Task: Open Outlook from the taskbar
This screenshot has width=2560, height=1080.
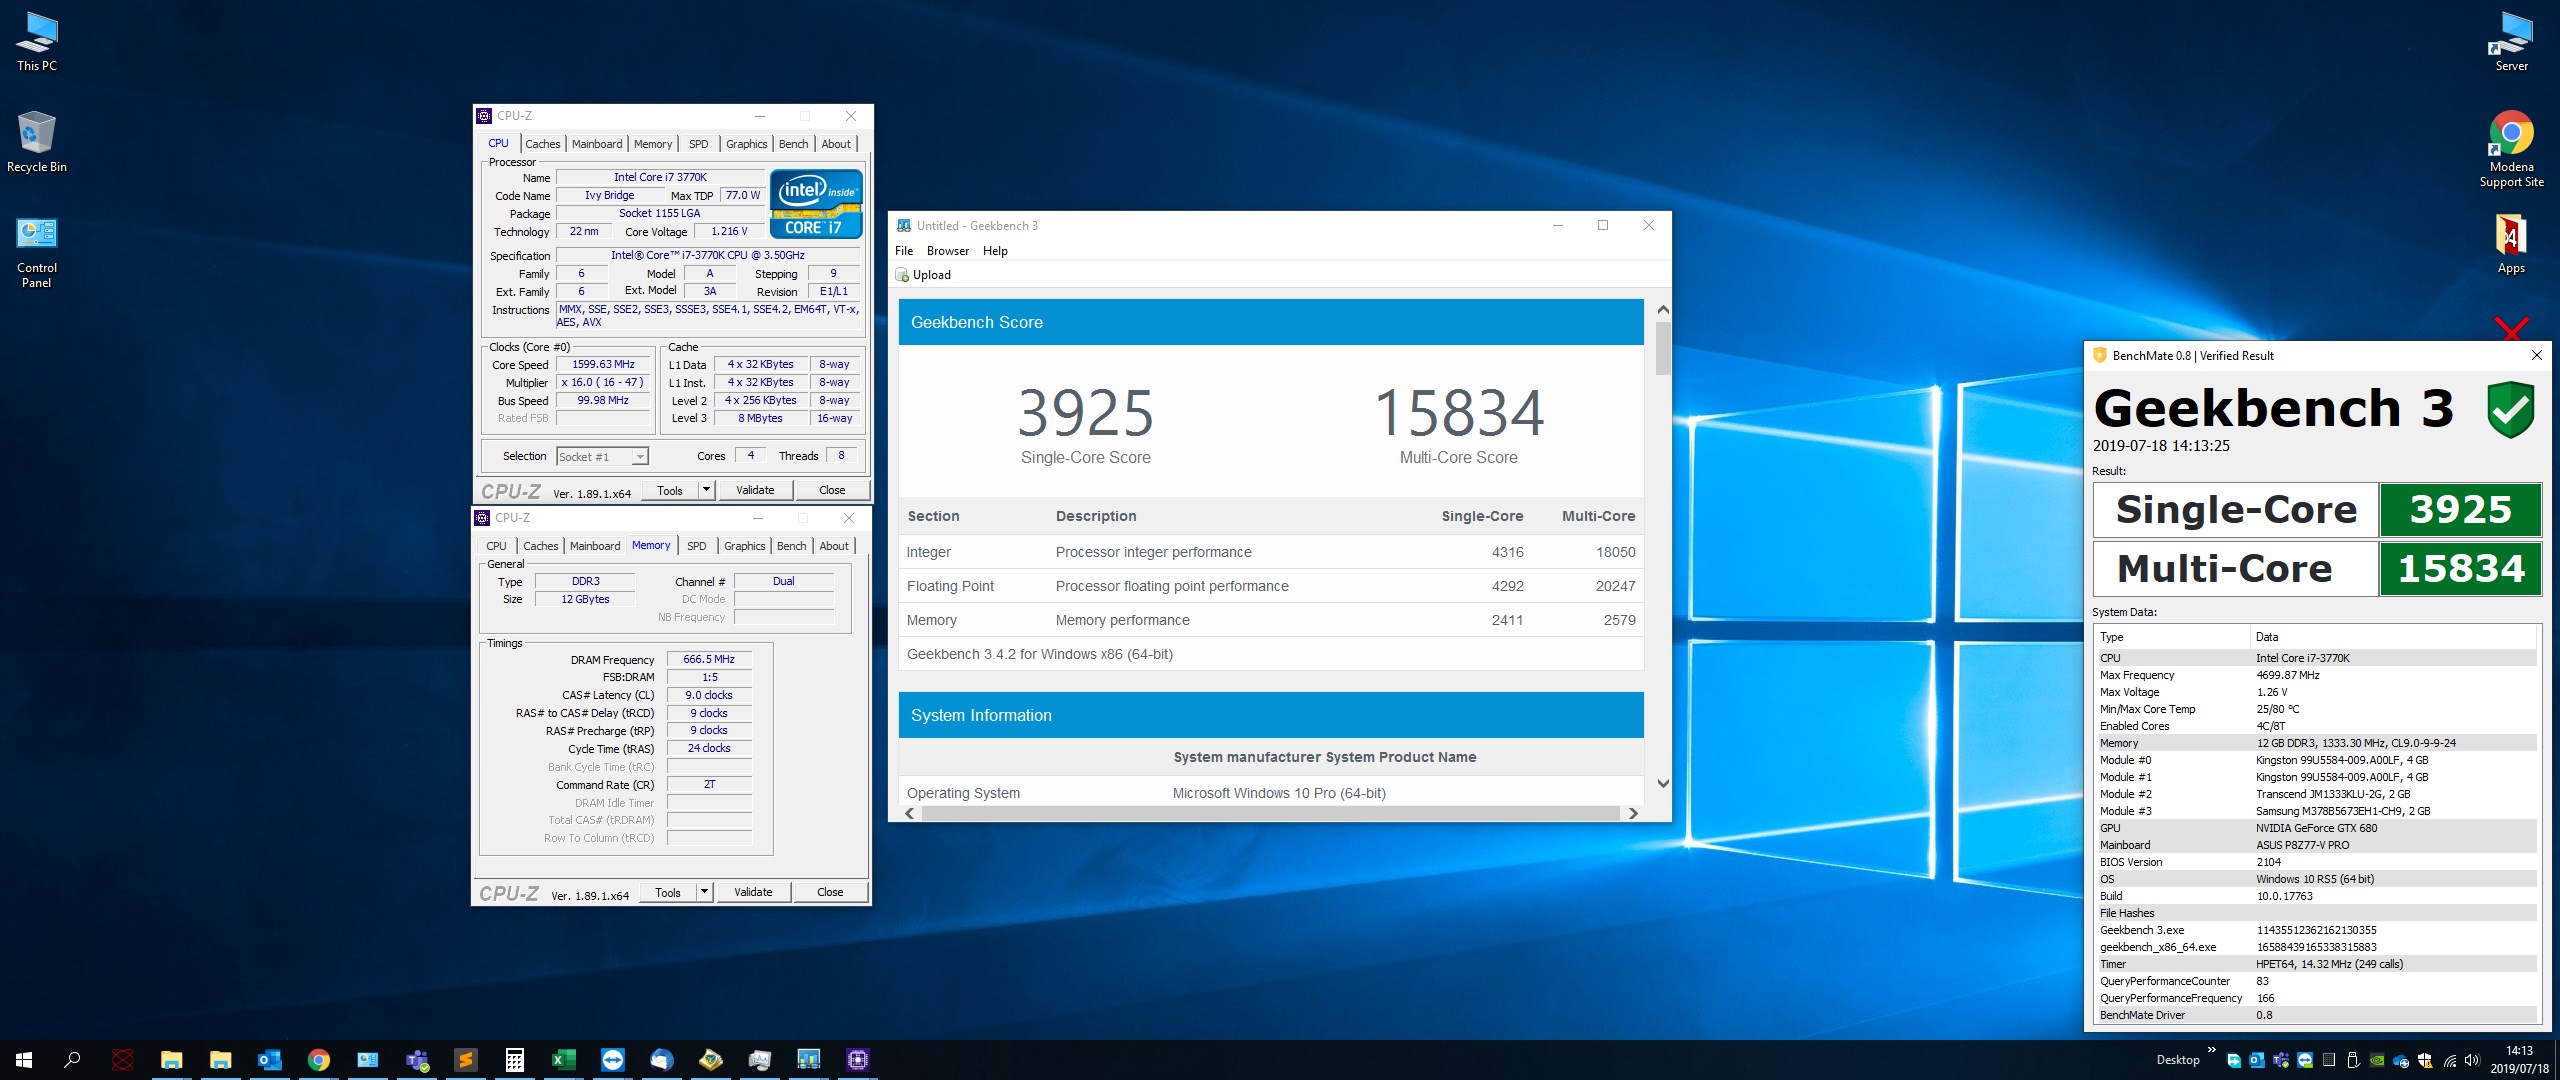Action: click(270, 1059)
